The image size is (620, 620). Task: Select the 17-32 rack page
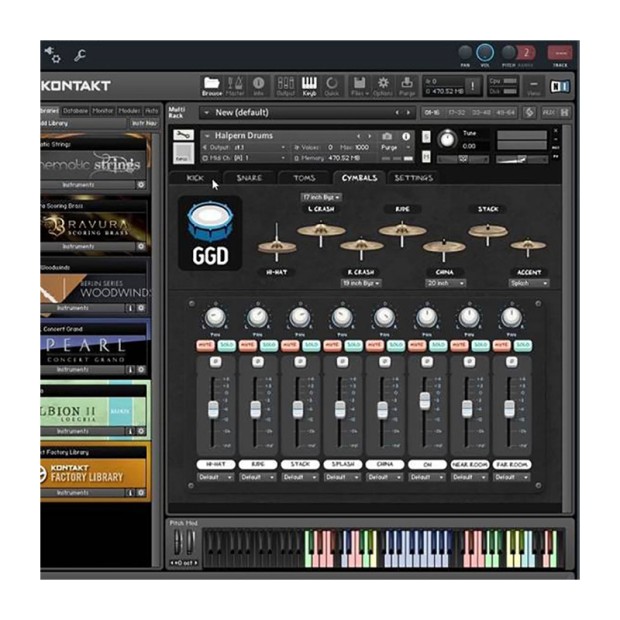[x=456, y=113]
